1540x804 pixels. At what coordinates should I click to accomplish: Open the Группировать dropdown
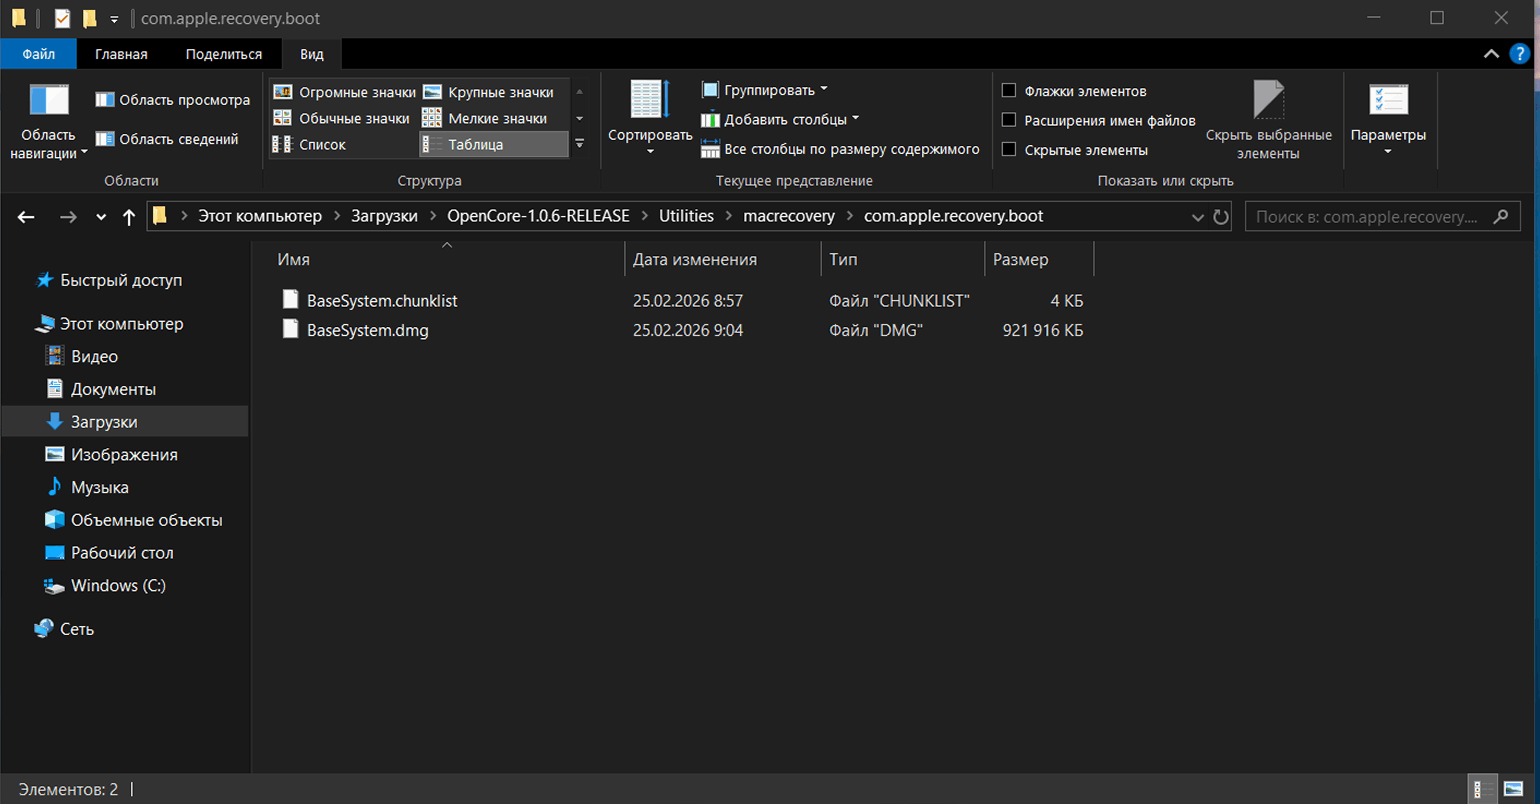(x=765, y=90)
